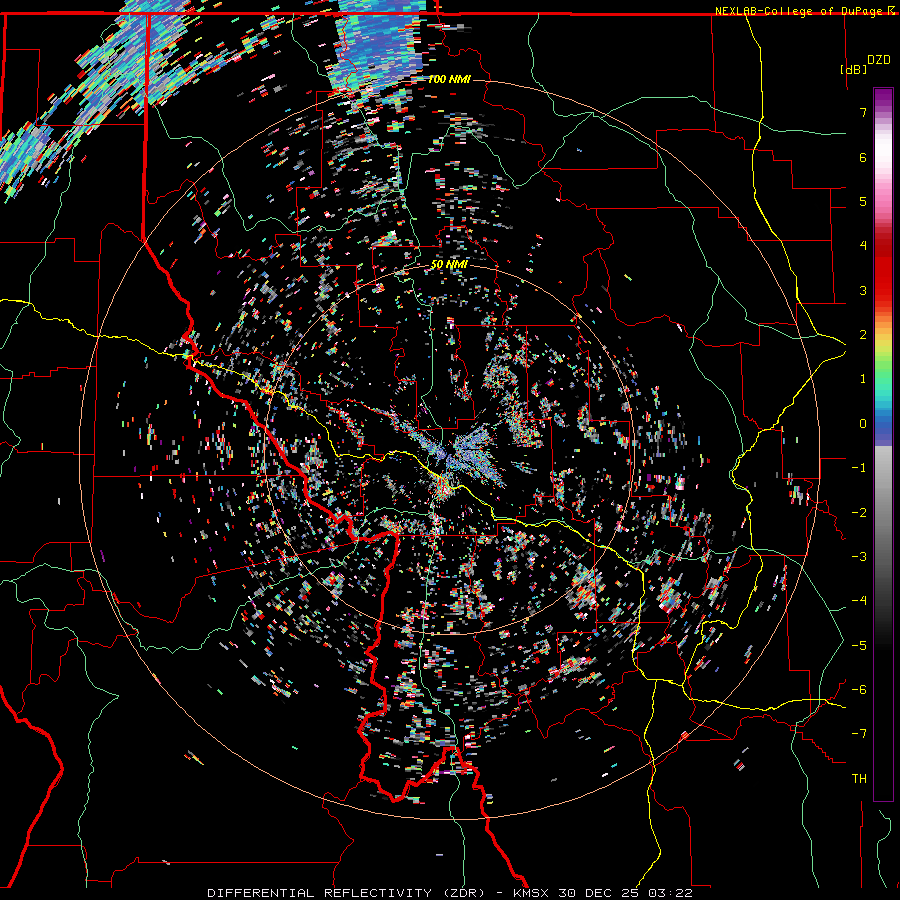Click the -2 dB scale value
The height and width of the screenshot is (900, 900).
pyautogui.click(x=859, y=512)
